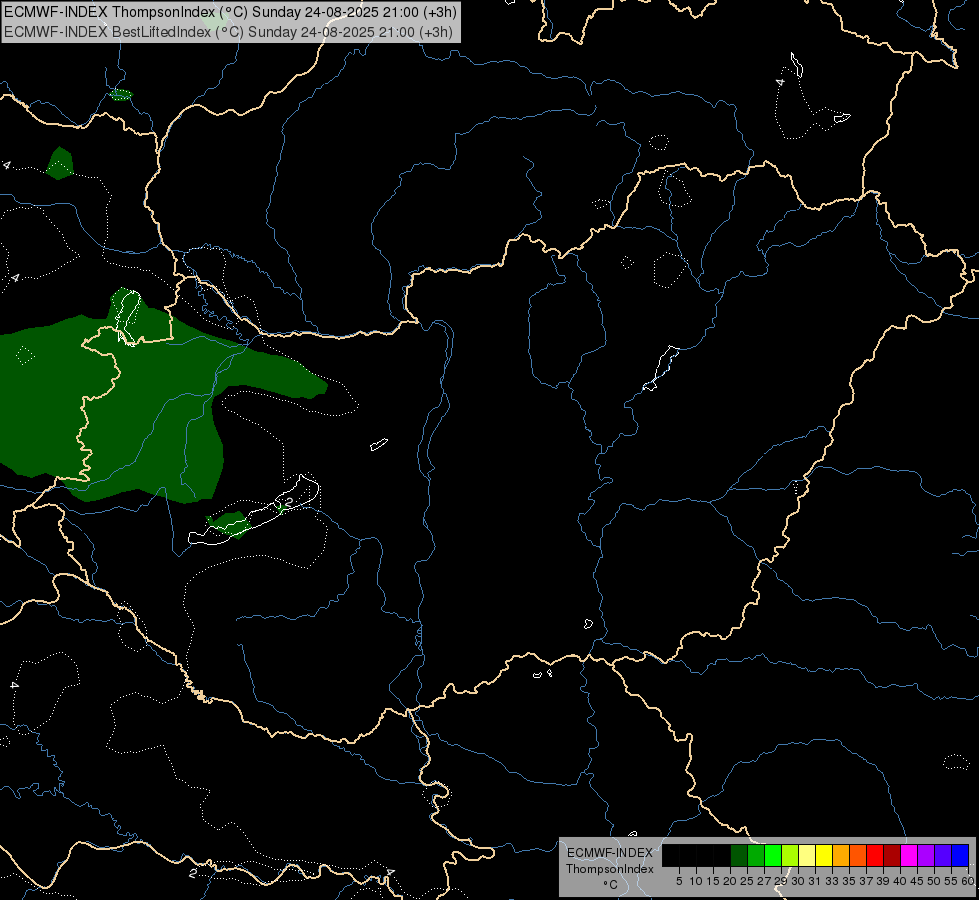Click the ECMWF-INDEX label in the legend box
Screen dimensions: 979x900
pyautogui.click(x=610, y=853)
